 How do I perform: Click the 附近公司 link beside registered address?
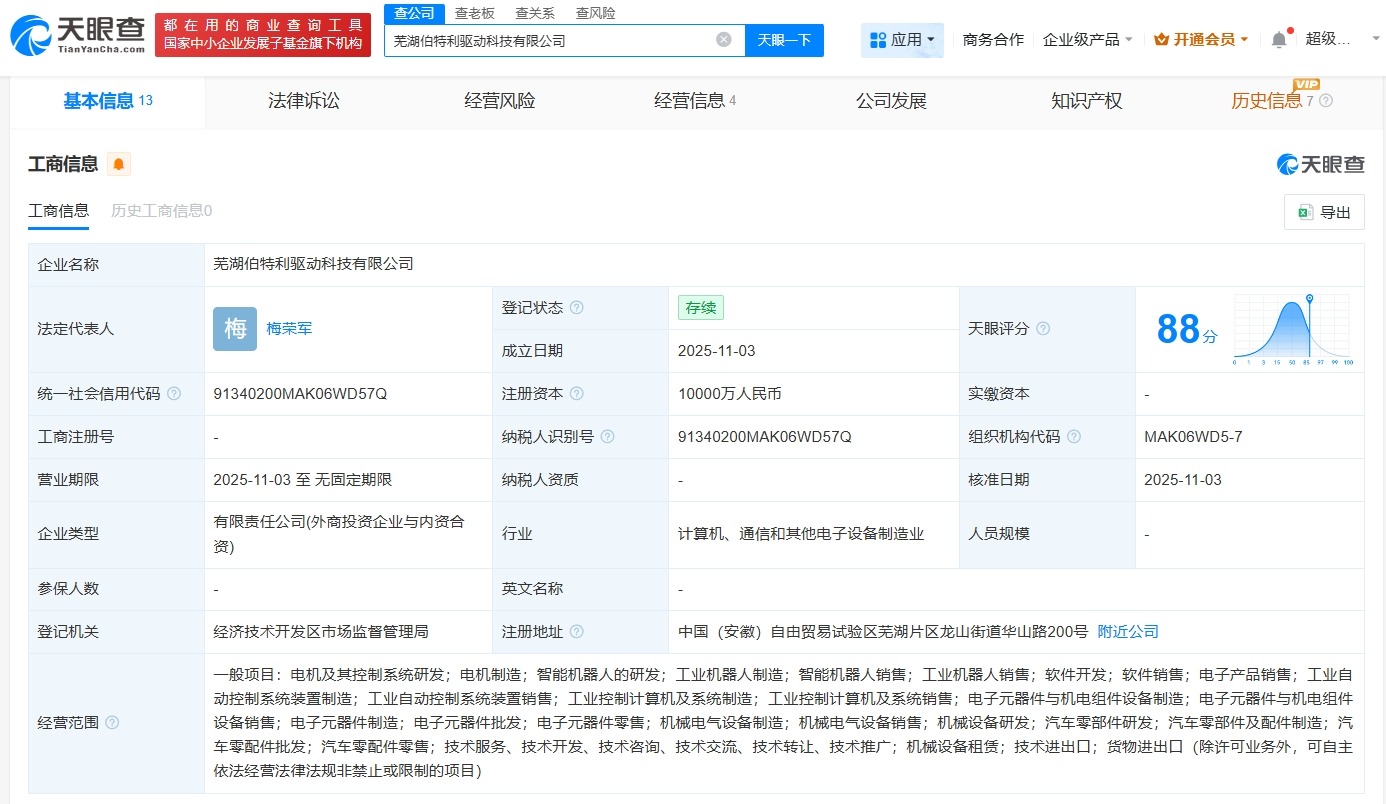point(1128,631)
